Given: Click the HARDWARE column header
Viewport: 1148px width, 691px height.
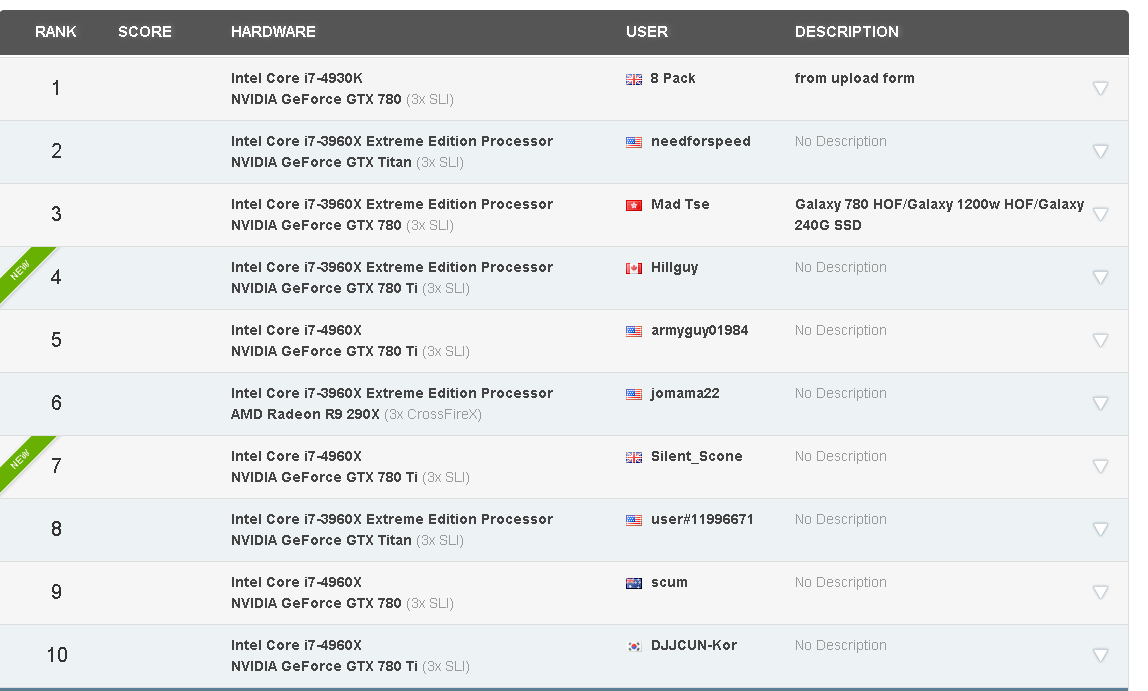Looking at the screenshot, I should point(273,32).
